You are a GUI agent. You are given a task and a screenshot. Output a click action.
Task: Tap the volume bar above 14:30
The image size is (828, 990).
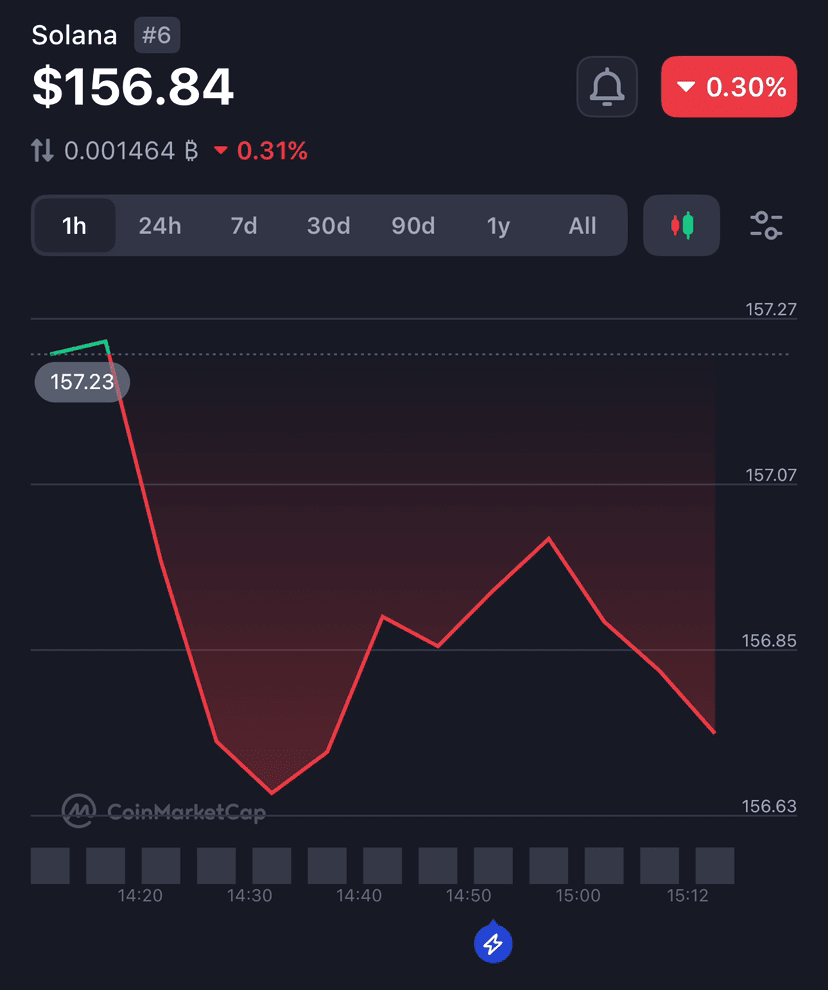pyautogui.click(x=272, y=865)
